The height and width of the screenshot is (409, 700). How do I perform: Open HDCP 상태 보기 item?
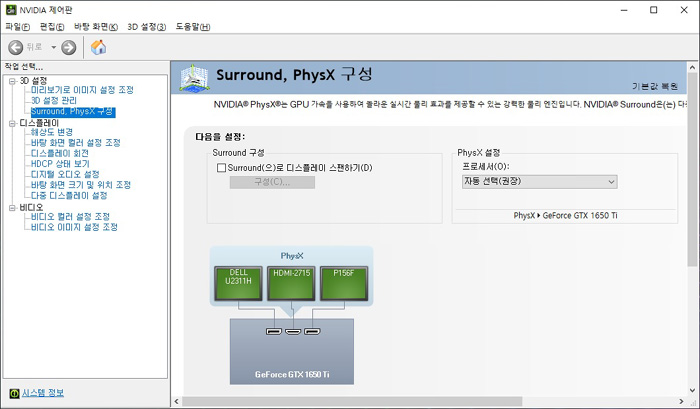pyautogui.click(x=60, y=164)
